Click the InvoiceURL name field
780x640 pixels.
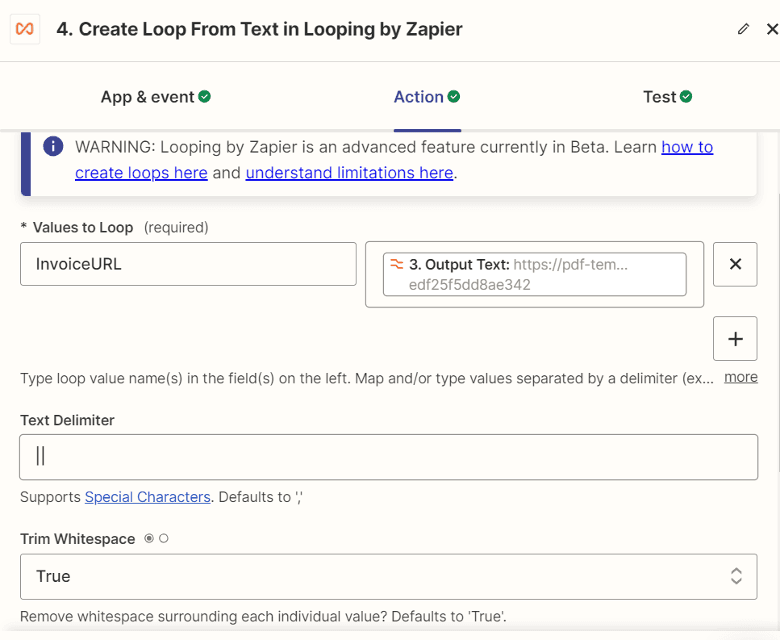(188, 264)
